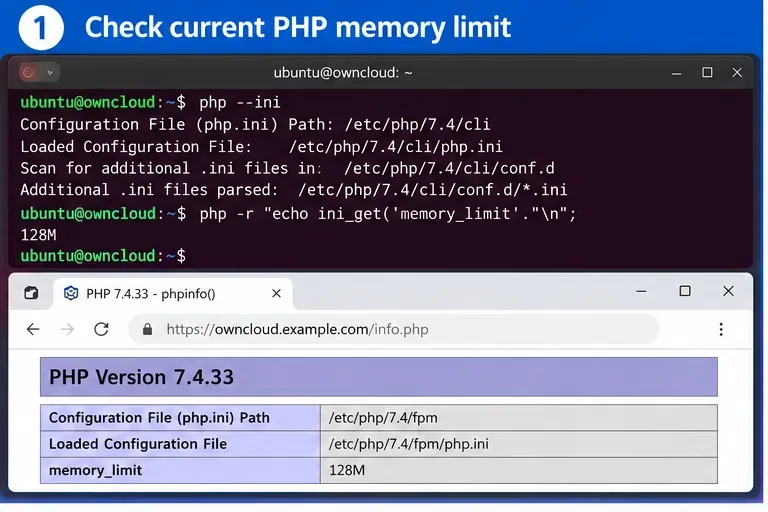Click the red terminal icon in titlebar
Viewport: 768px width, 512px height.
pyautogui.click(x=28, y=73)
